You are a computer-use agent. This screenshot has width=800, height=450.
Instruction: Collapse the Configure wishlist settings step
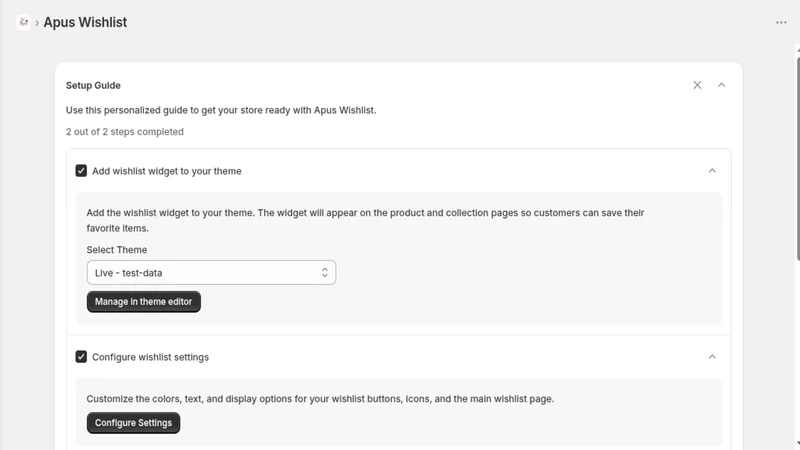712,357
